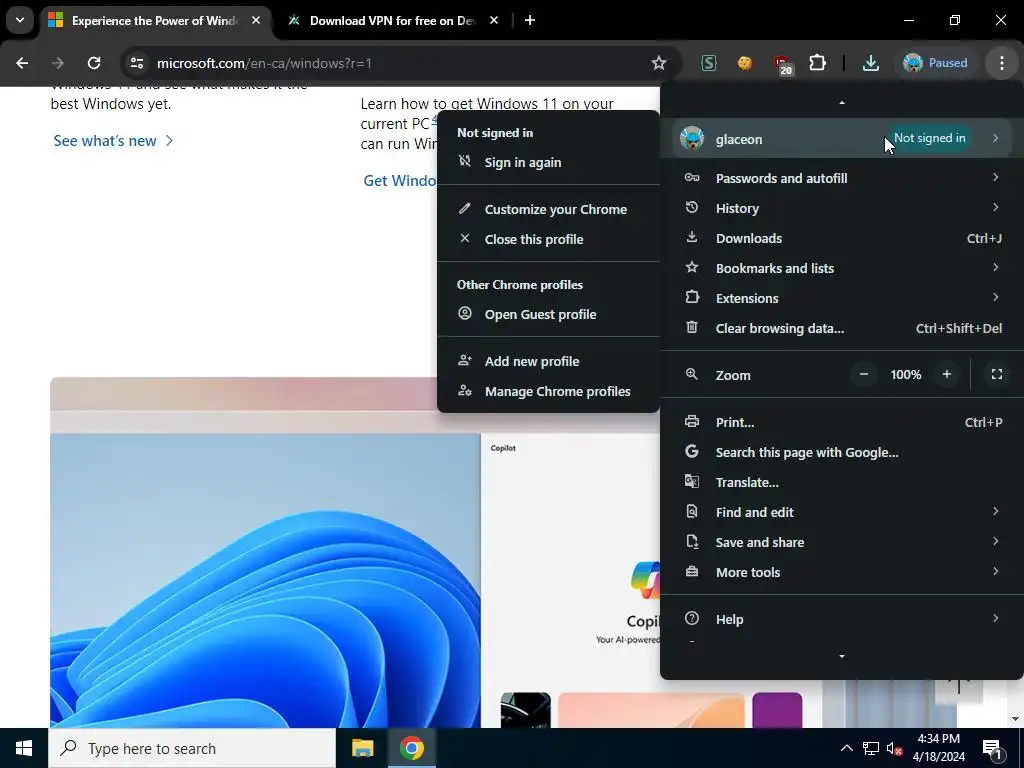Expand Save and share submenu
The height and width of the screenshot is (768, 1024).
(842, 543)
